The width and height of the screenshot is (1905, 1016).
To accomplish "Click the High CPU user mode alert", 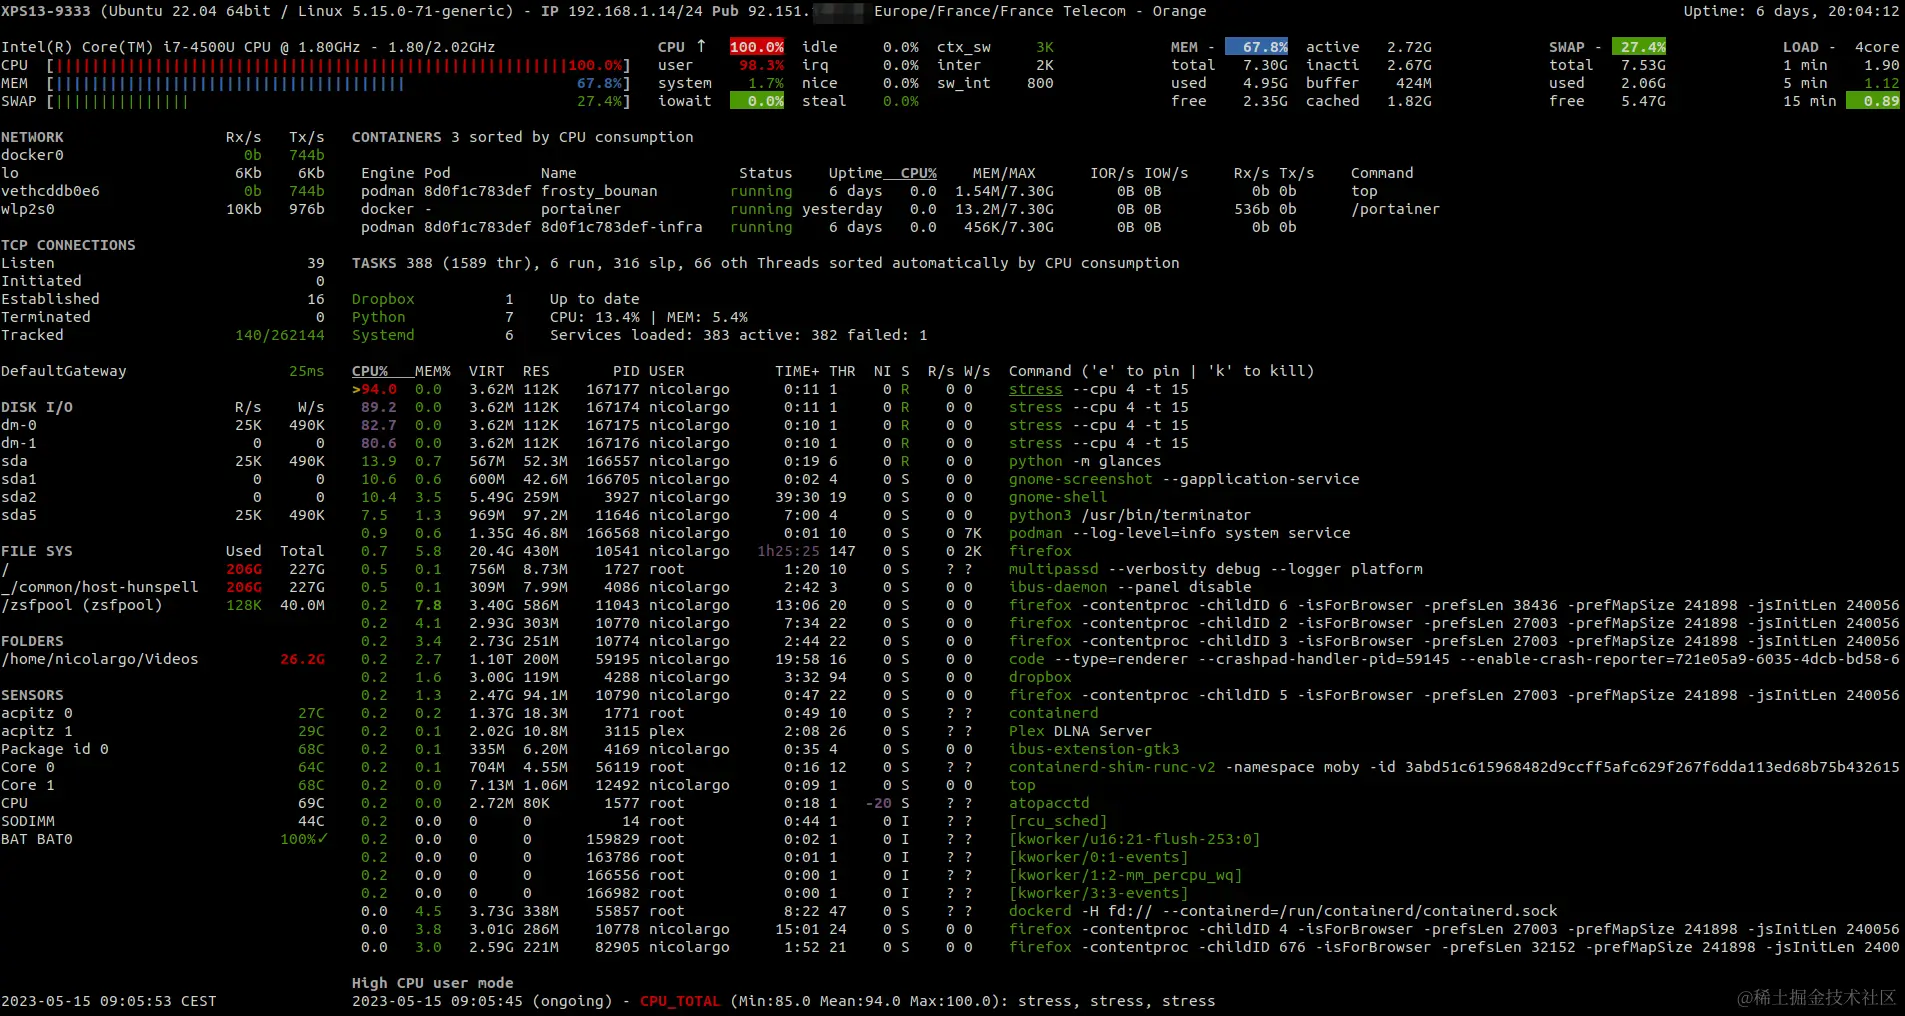I will click(x=433, y=983).
